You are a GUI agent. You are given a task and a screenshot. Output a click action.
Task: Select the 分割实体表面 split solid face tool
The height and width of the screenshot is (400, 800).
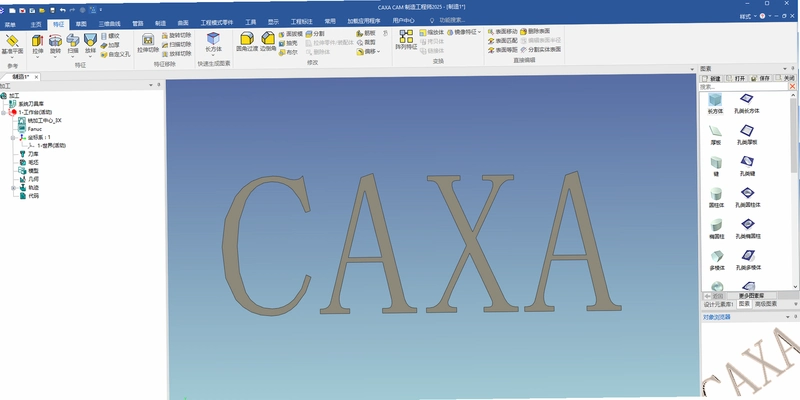pyautogui.click(x=541, y=49)
